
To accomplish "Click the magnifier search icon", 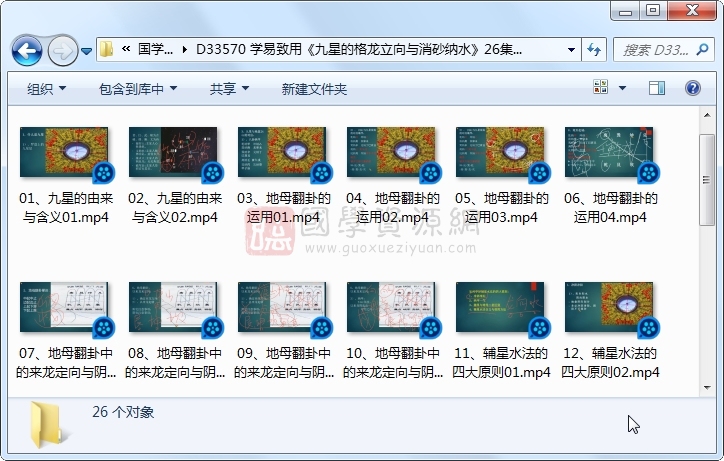I will click(x=702, y=49).
